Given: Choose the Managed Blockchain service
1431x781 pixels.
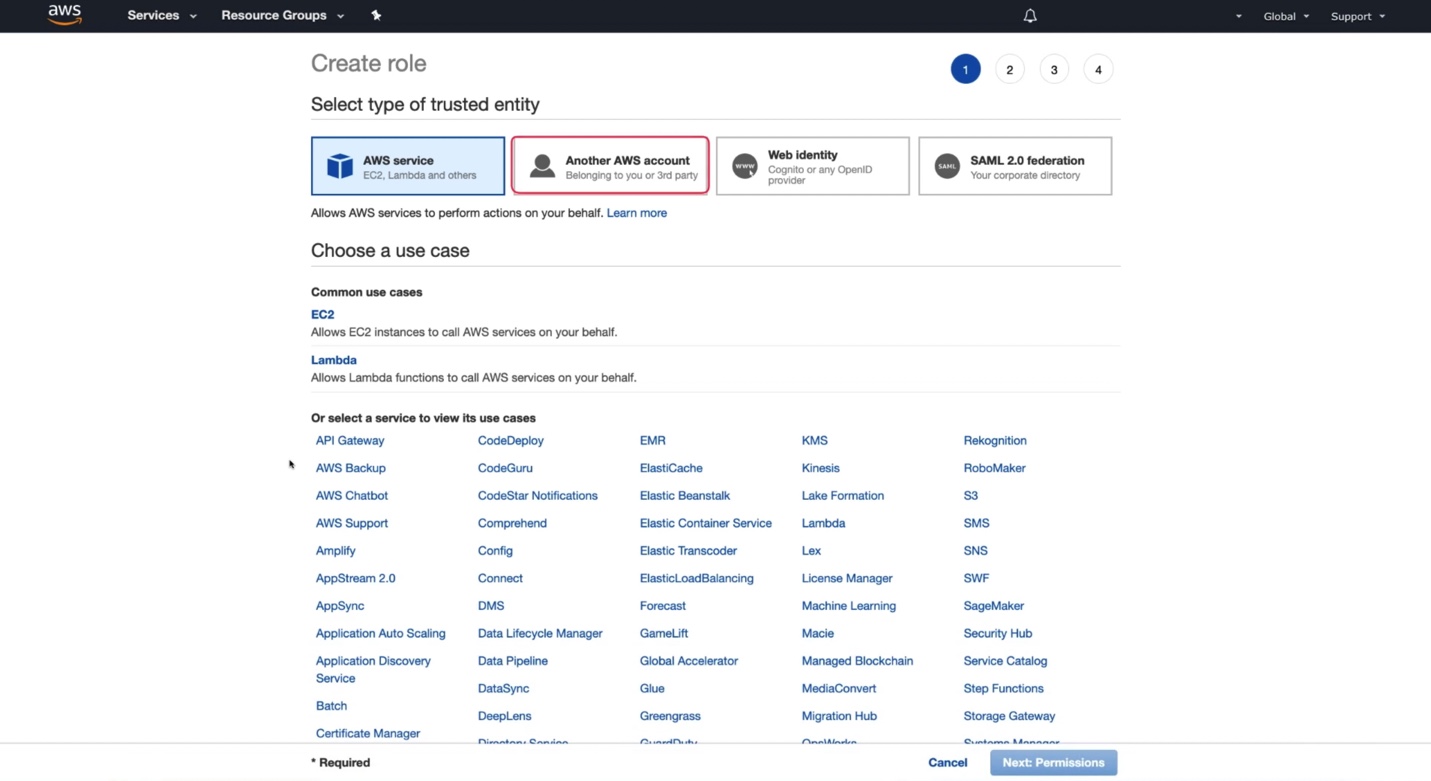Looking at the screenshot, I should tap(858, 661).
